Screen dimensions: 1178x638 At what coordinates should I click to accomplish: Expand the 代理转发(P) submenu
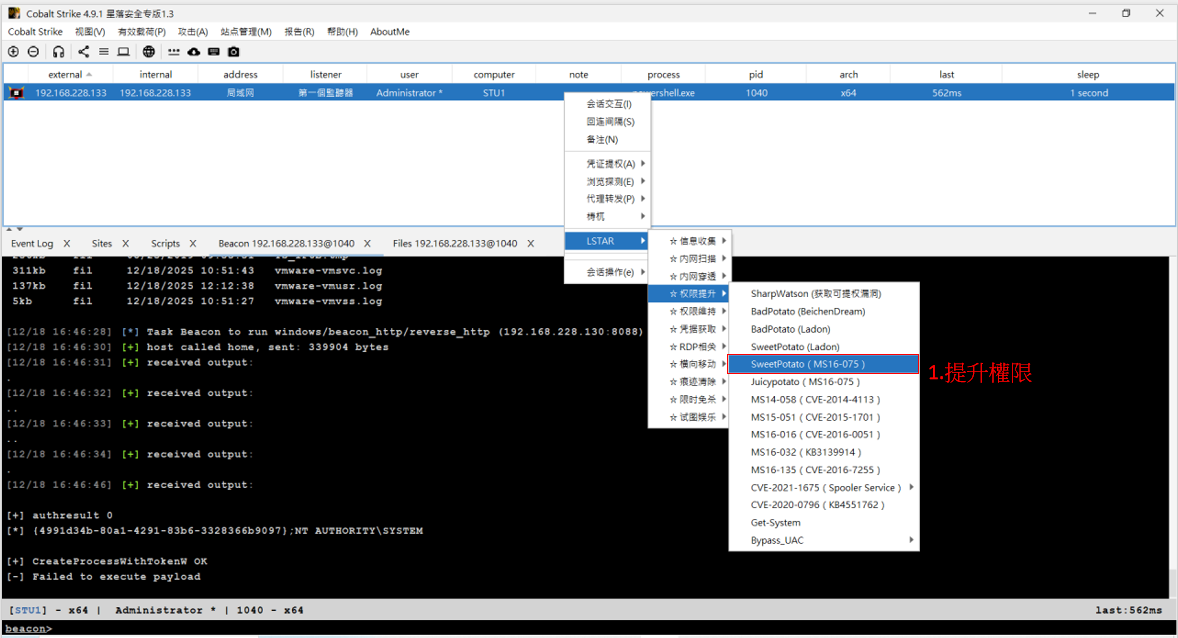[x=607, y=198]
